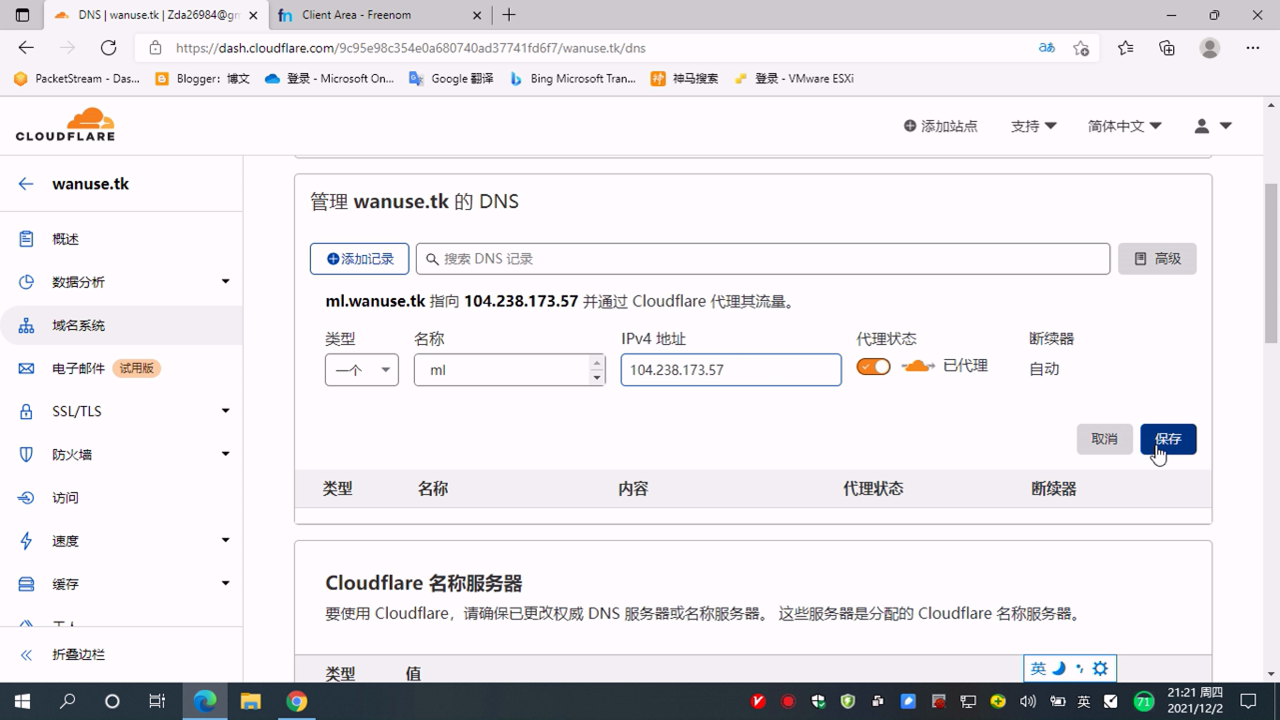This screenshot has width=1280, height=720.
Task: Open 简体中文 language dropdown
Action: [x=1125, y=126]
